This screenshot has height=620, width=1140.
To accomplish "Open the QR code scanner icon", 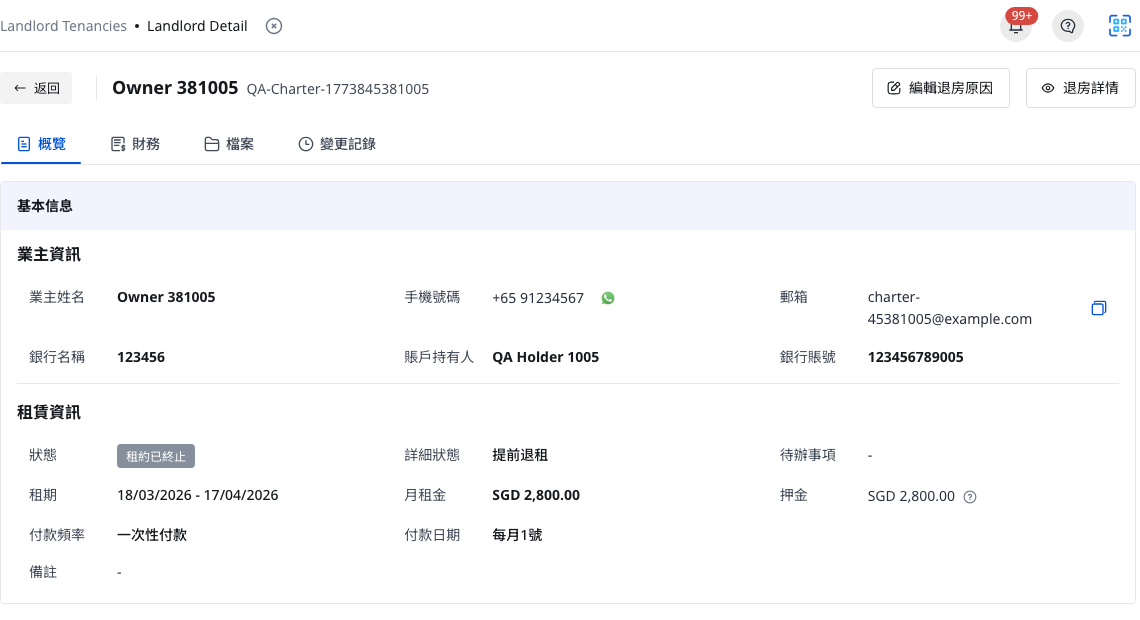I will tap(1120, 26).
